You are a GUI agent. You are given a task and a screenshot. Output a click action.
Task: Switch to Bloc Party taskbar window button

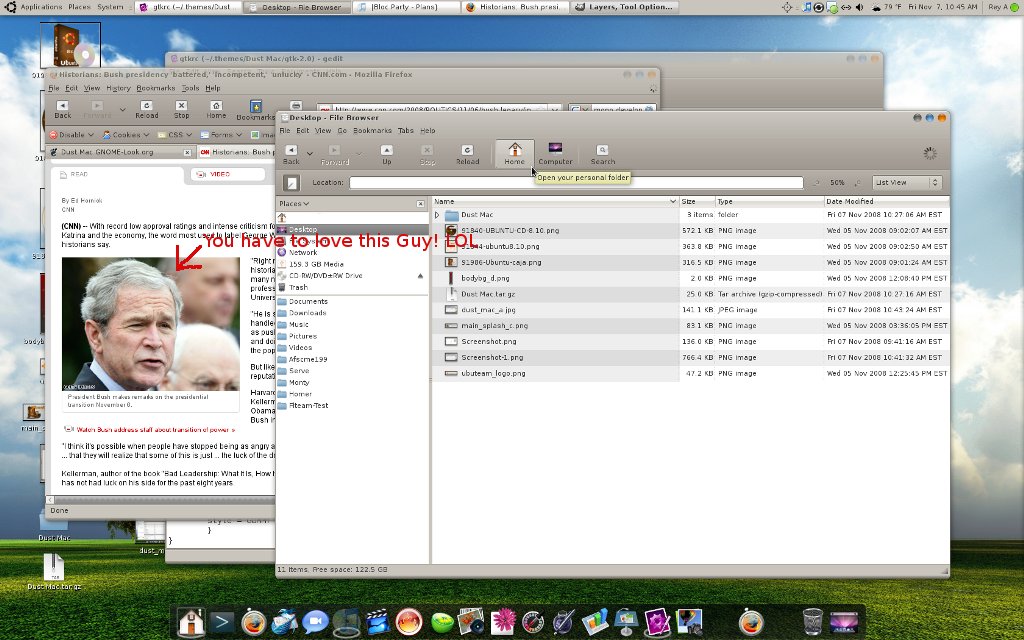405,7
